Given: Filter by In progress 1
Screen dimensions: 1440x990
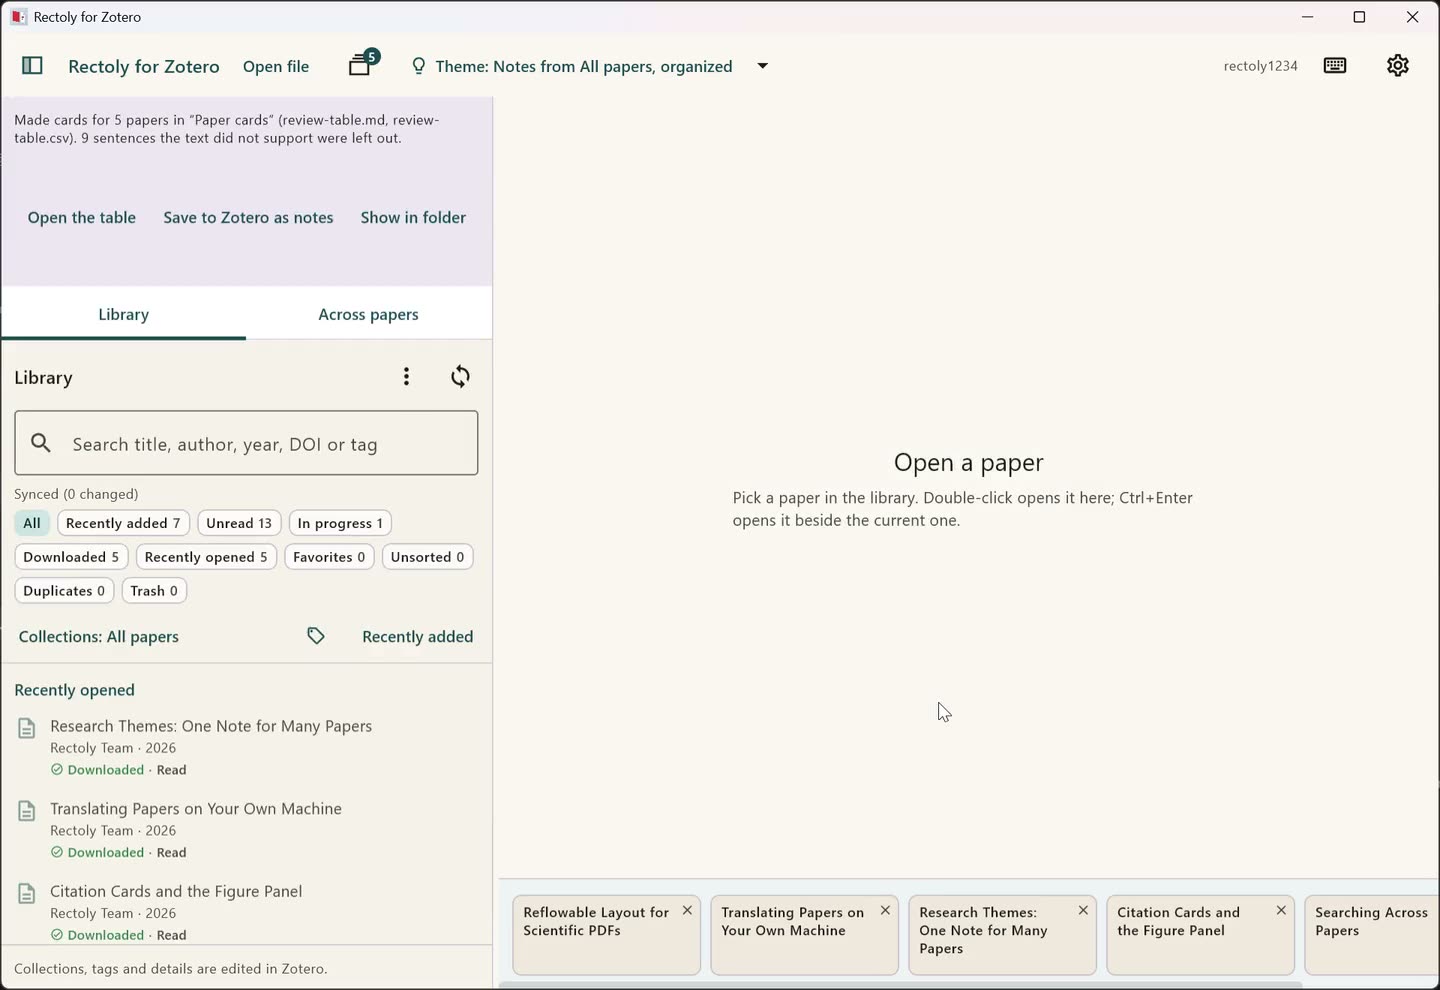Looking at the screenshot, I should [340, 523].
